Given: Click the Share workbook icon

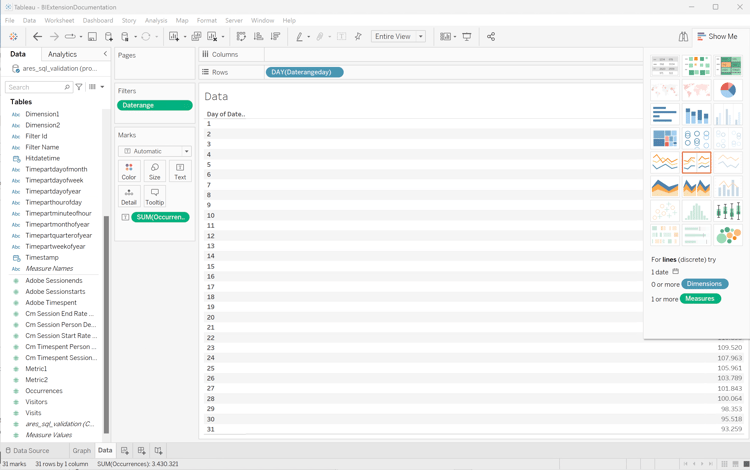Looking at the screenshot, I should tap(491, 37).
